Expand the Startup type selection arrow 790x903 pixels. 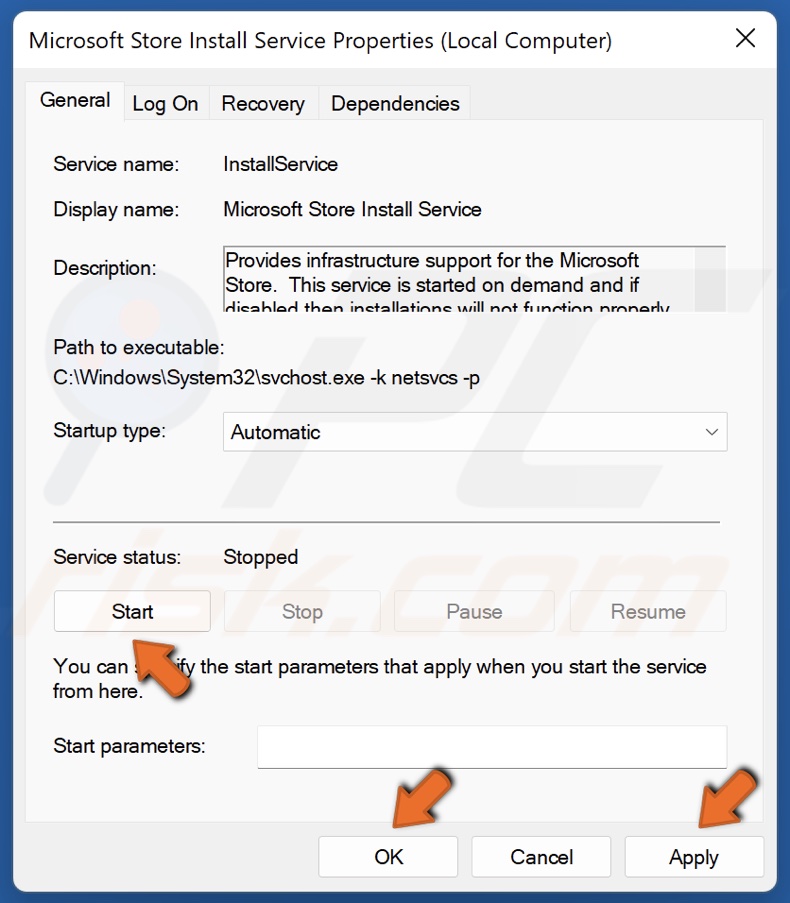coord(711,432)
